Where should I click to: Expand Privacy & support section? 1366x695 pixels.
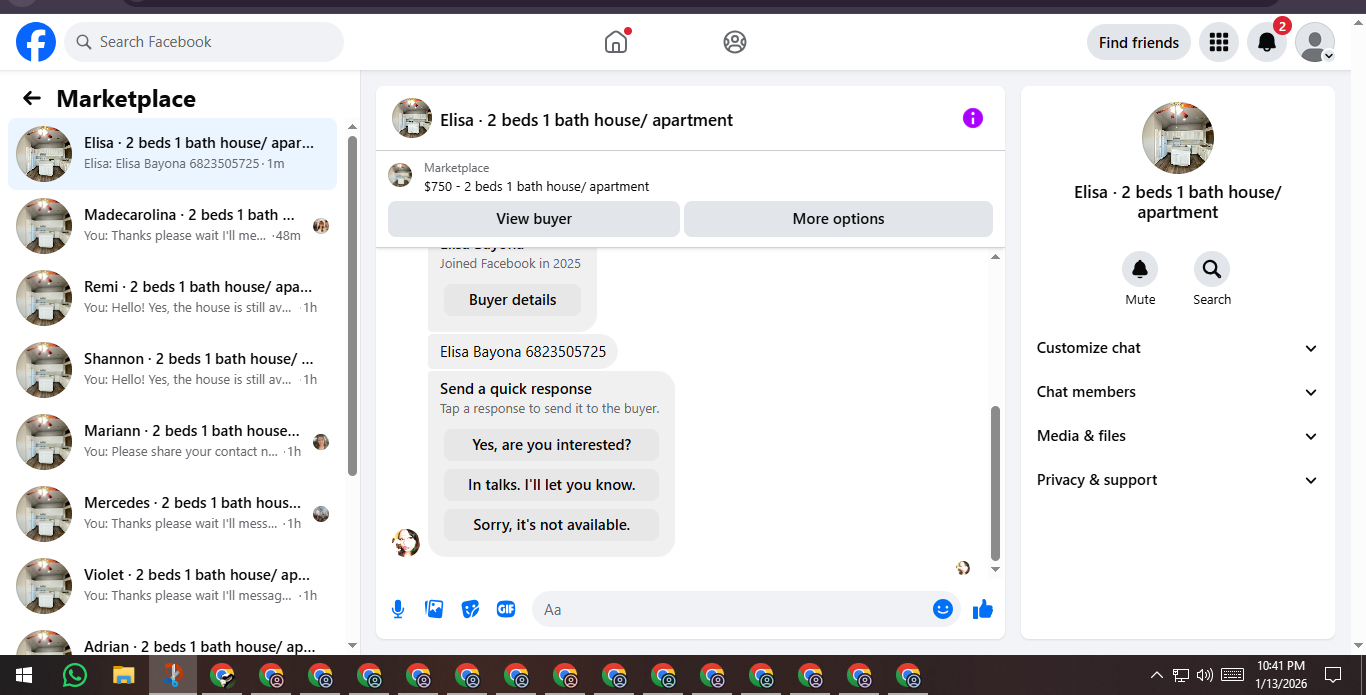(1177, 480)
